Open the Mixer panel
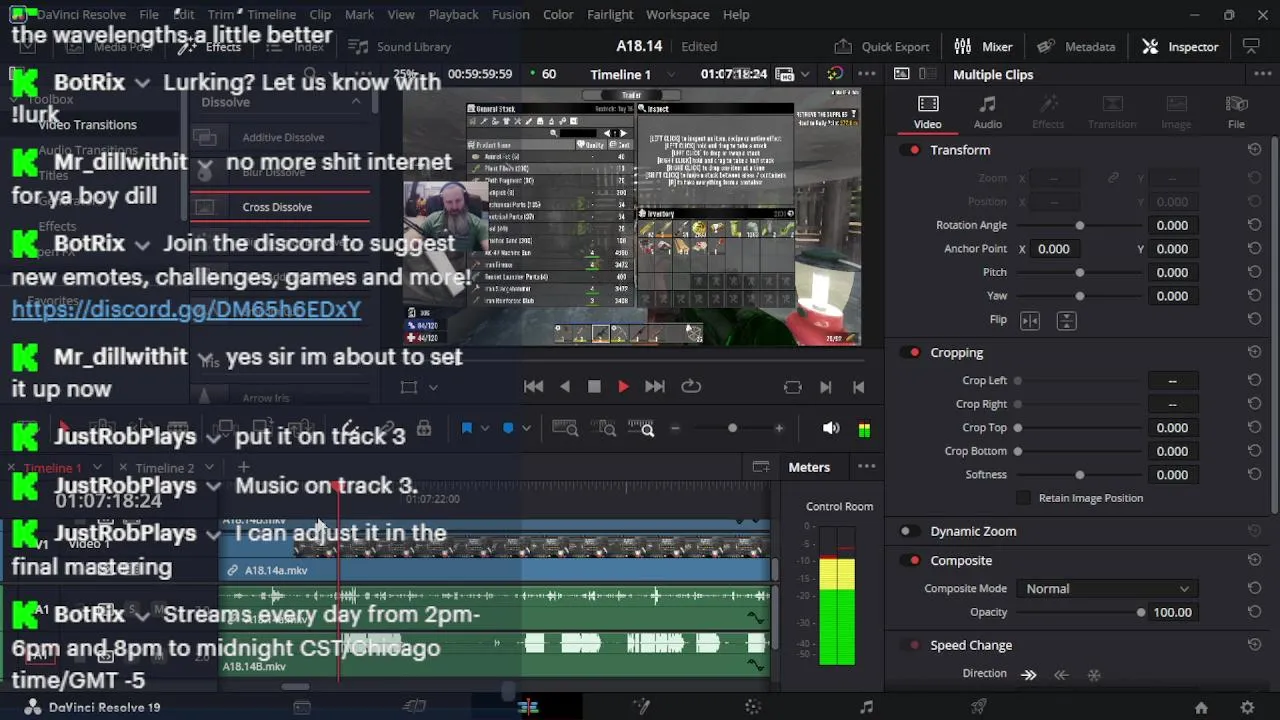1280x720 pixels. [983, 46]
